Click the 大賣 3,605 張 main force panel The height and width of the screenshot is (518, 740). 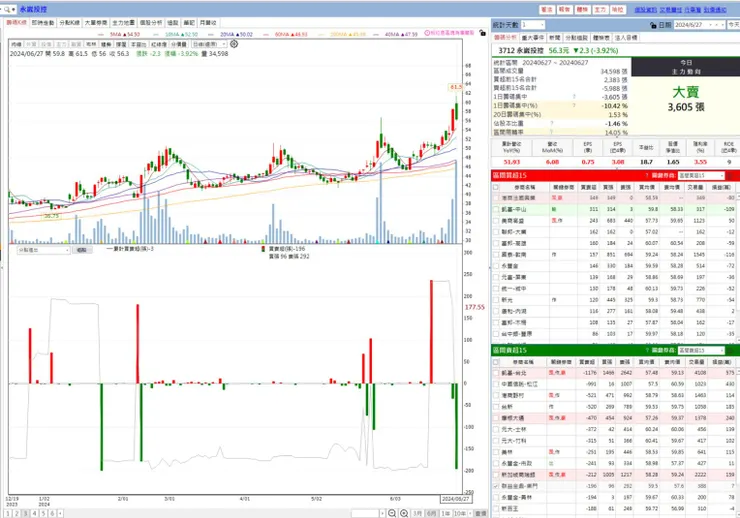(686, 100)
